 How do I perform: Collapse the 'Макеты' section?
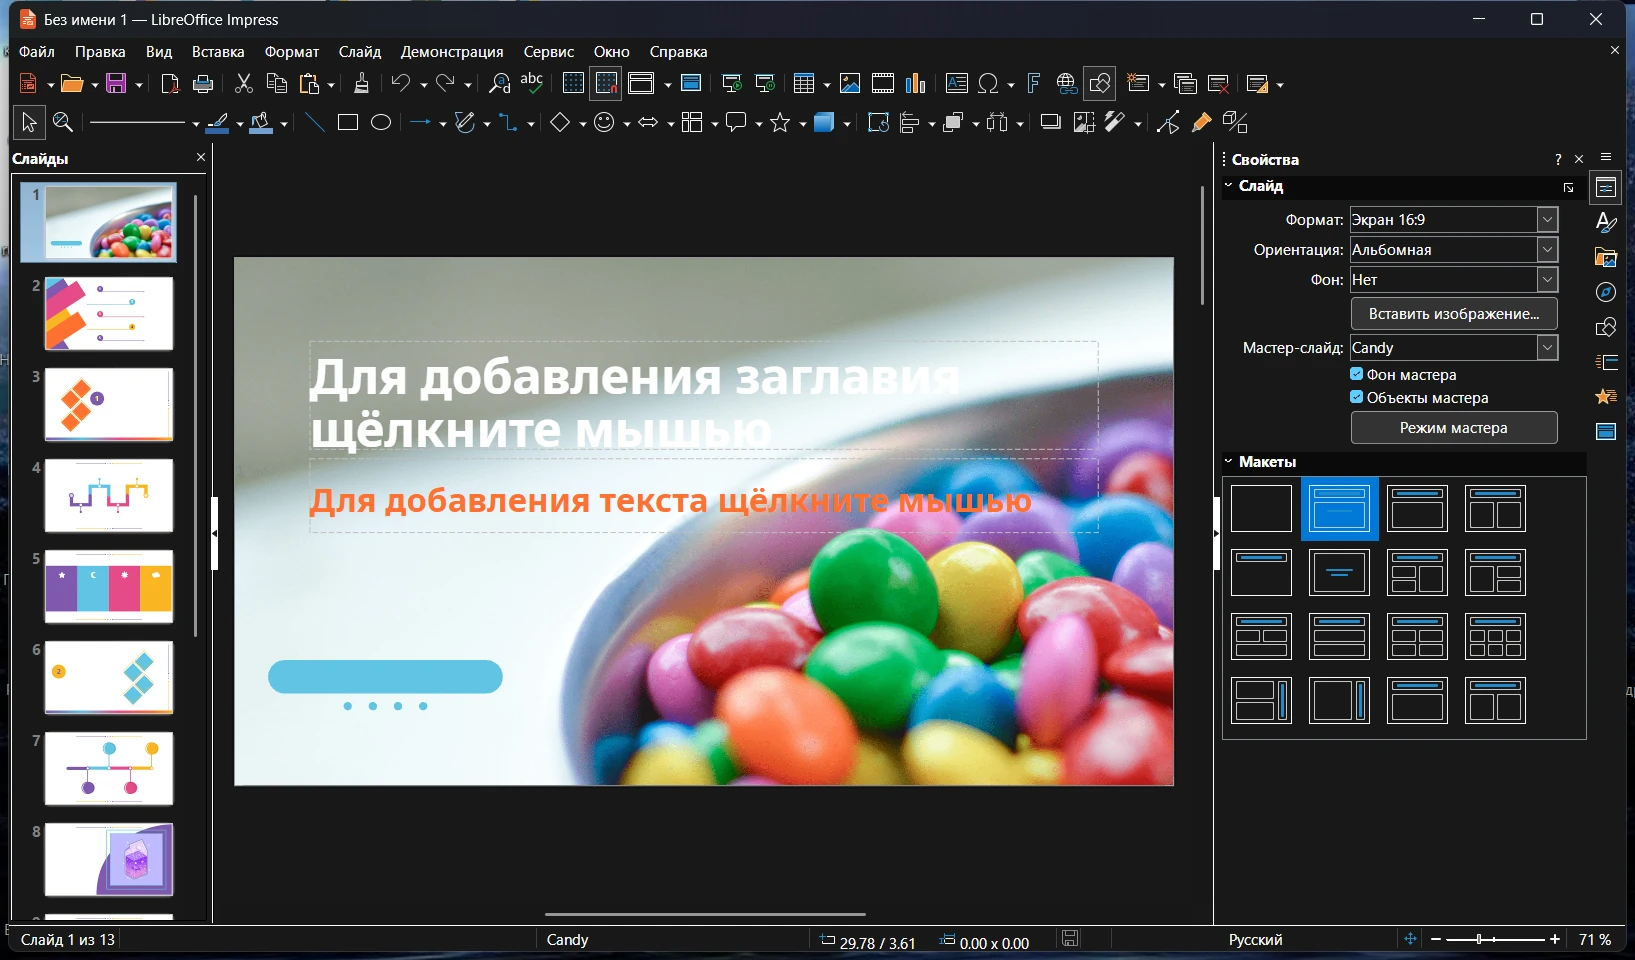click(1229, 462)
